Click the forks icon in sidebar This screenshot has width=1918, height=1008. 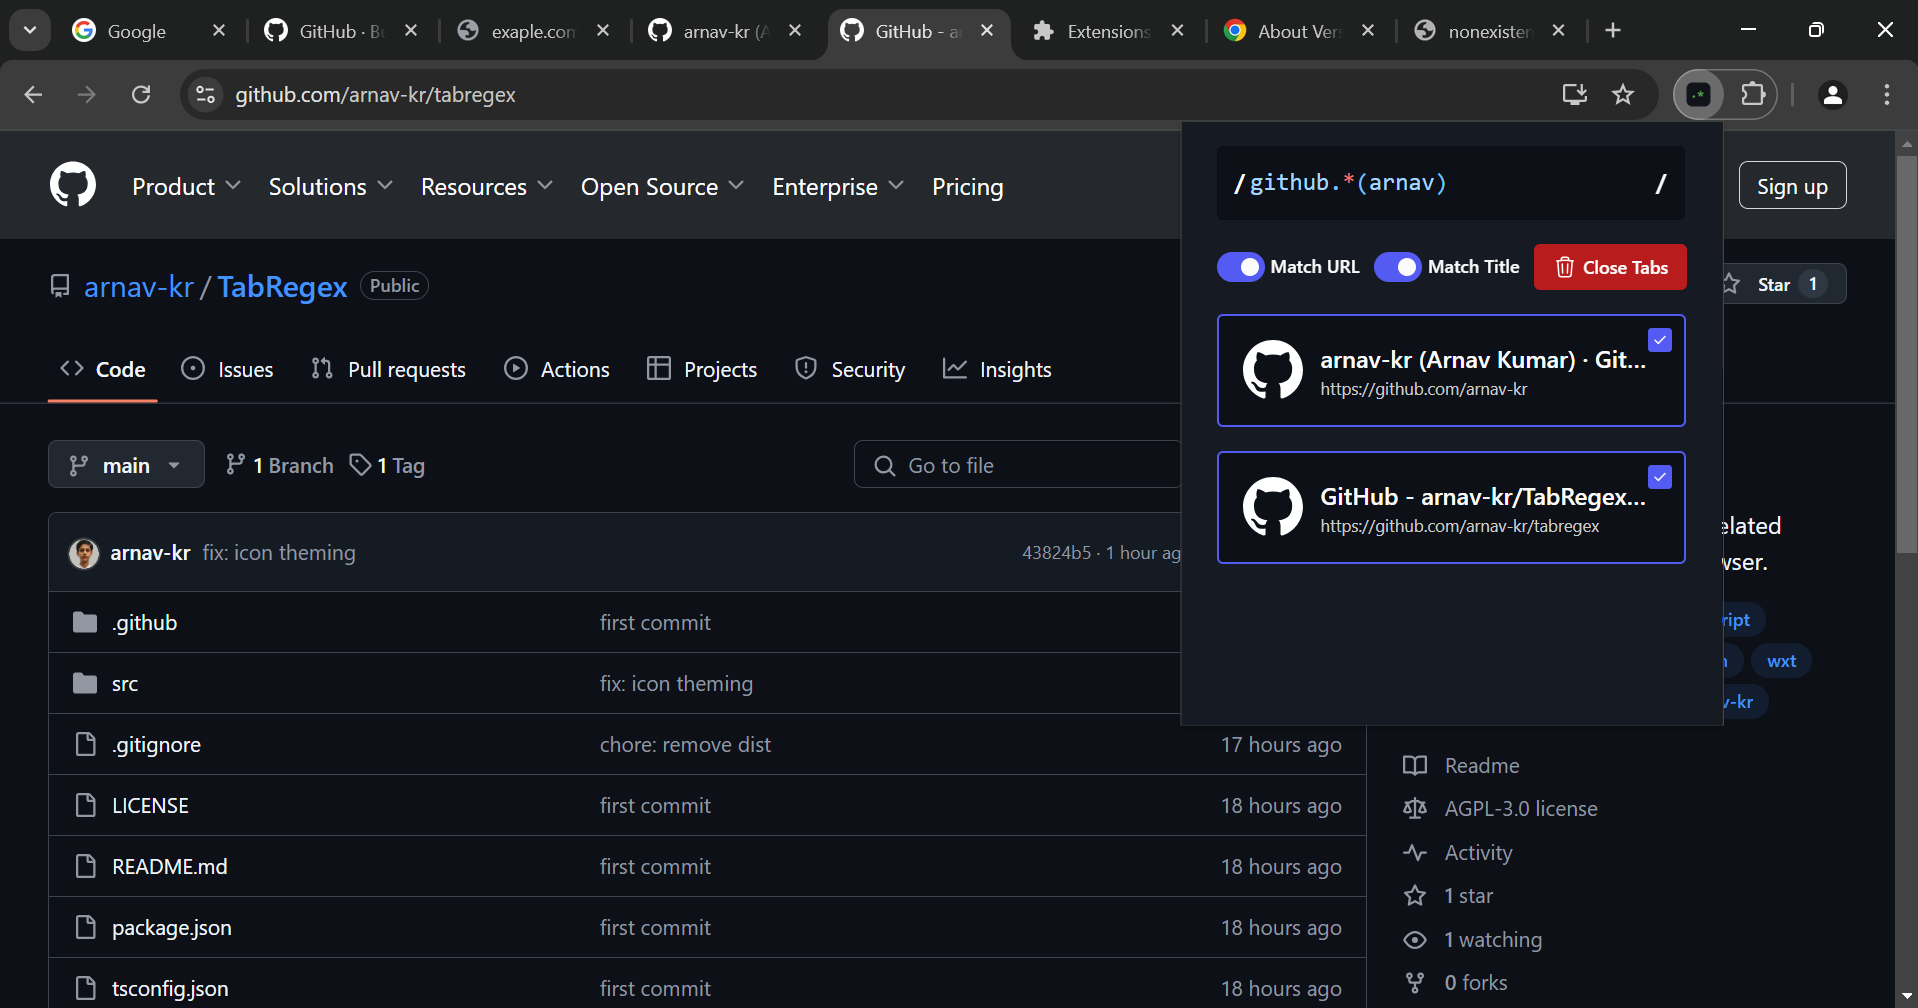[x=1415, y=983]
